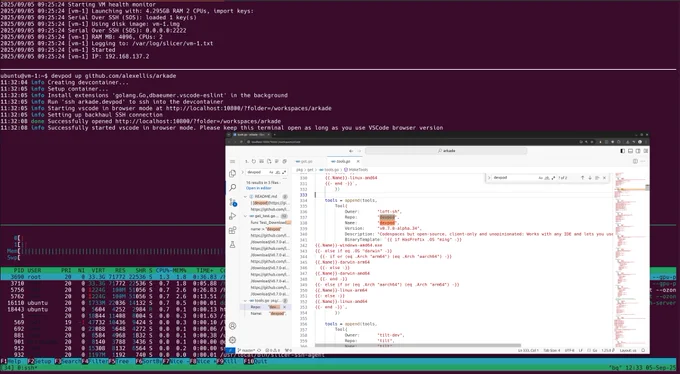Split the editor to the right

(x=635, y=161)
